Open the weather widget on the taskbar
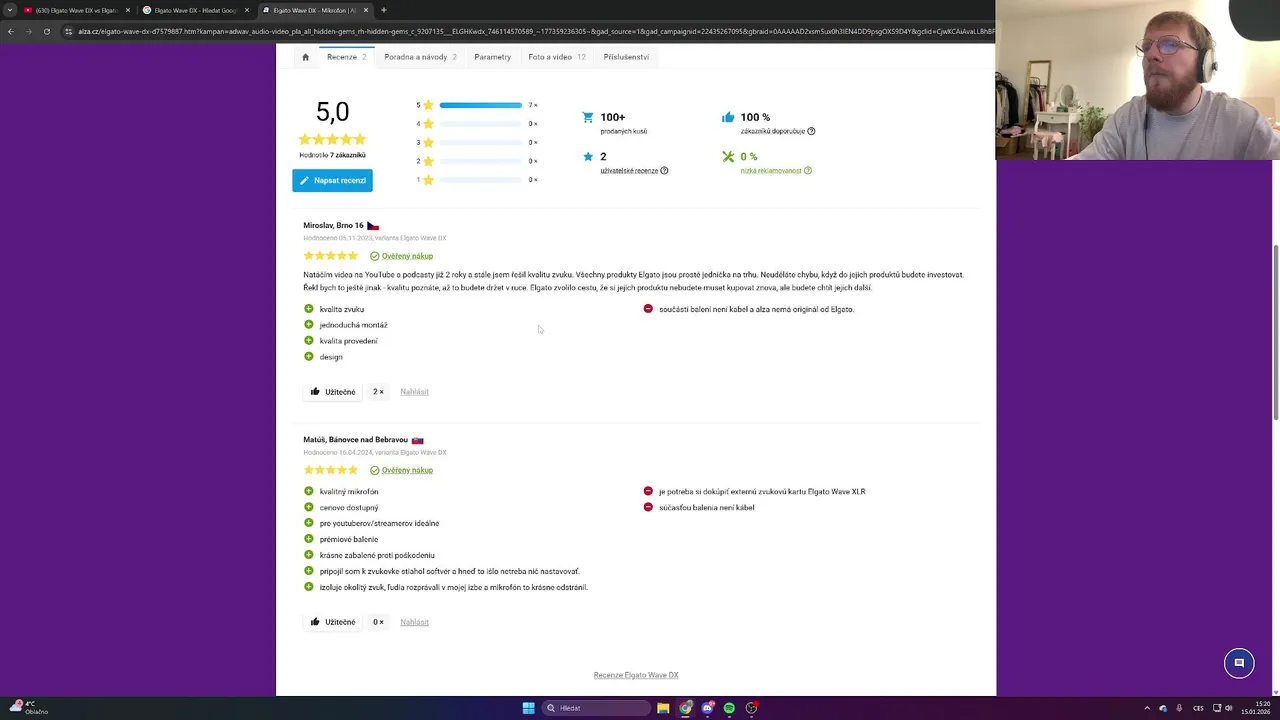This screenshot has height=720, width=1280. 28,708
